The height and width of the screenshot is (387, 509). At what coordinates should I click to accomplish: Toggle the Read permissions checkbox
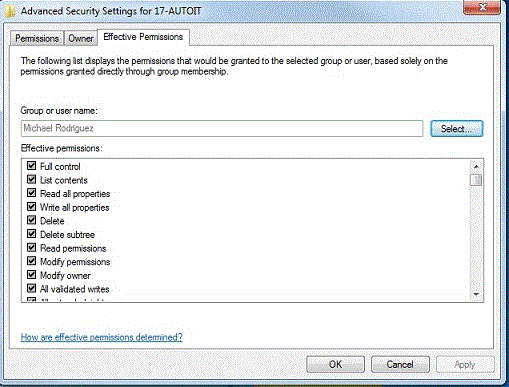click(x=31, y=247)
